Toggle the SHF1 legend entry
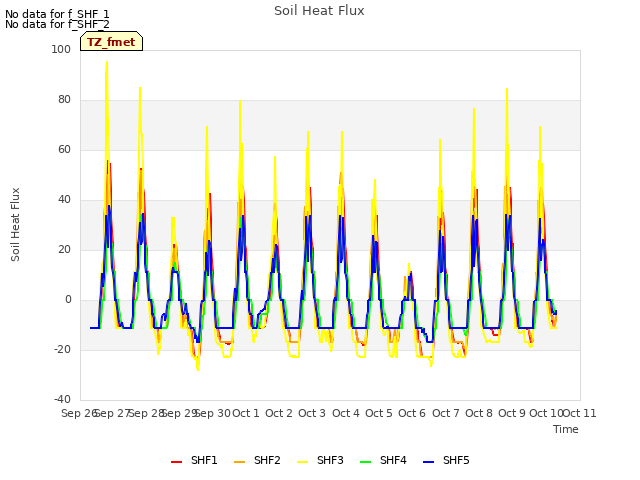Viewport: 640px width, 480px height. click(194, 460)
